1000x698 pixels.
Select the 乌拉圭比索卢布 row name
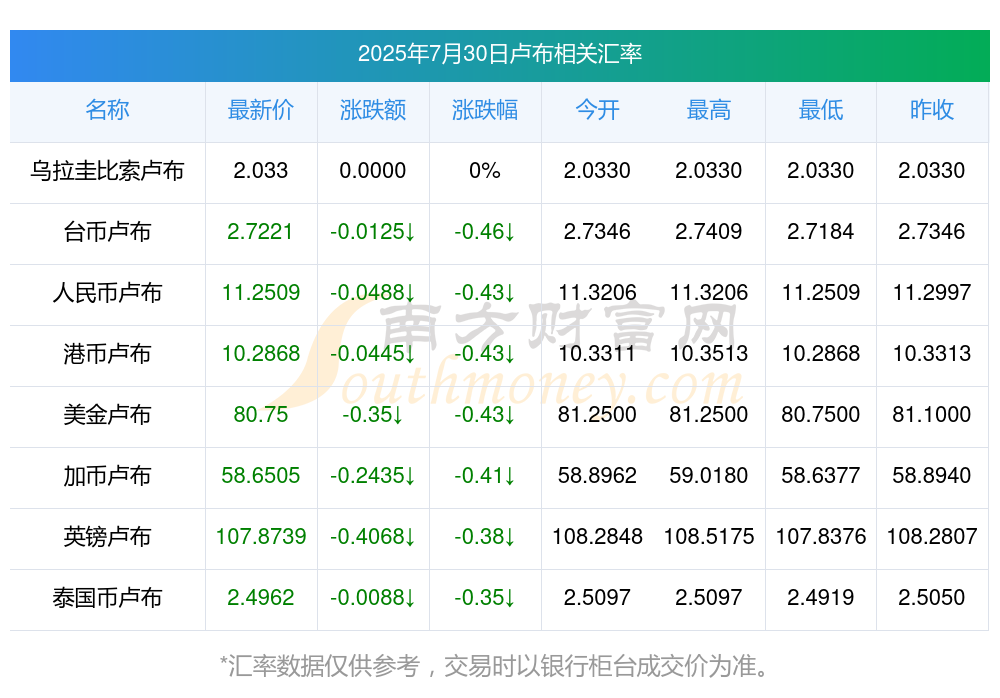(x=107, y=171)
